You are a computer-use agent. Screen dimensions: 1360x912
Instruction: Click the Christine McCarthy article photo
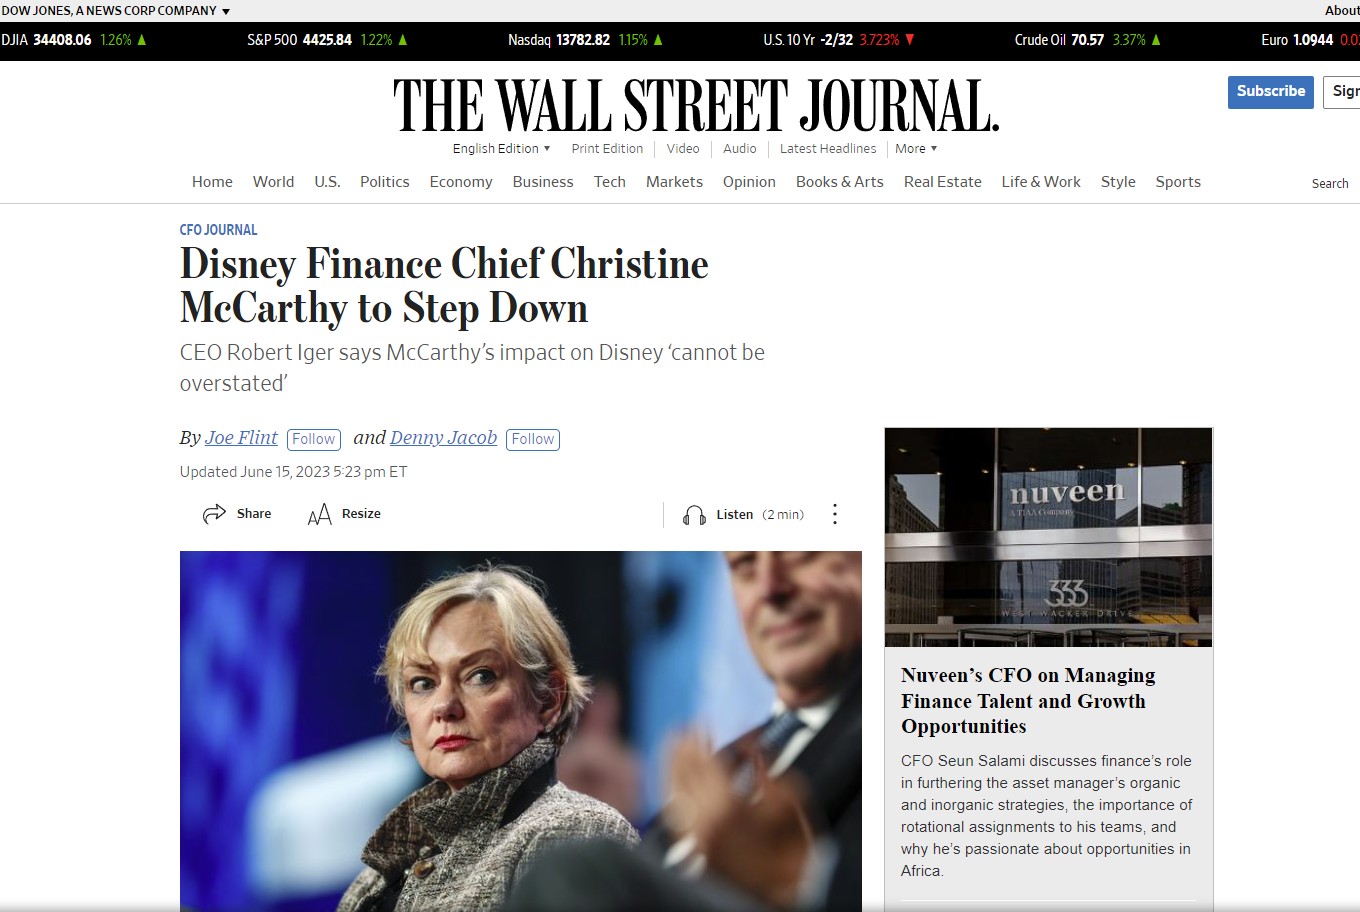(x=520, y=731)
